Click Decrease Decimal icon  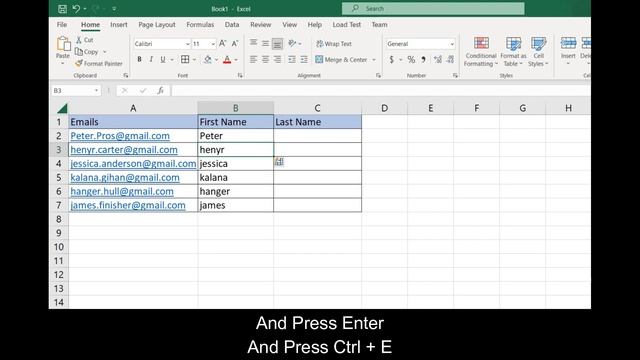pyautogui.click(x=450, y=60)
